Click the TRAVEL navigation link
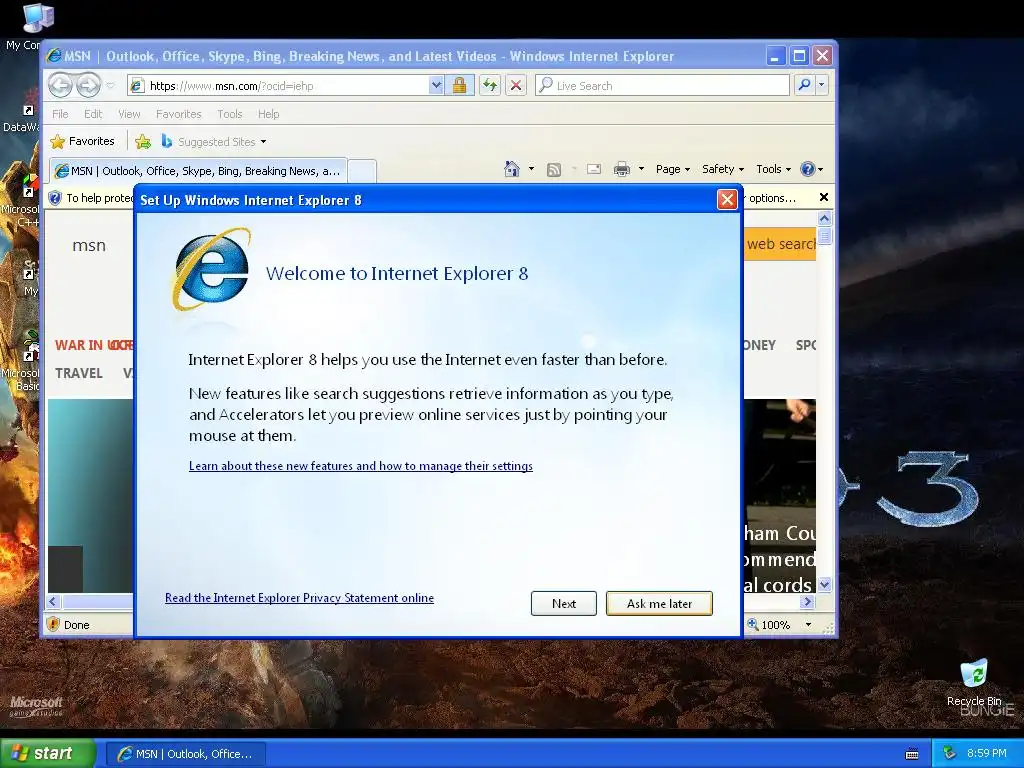This screenshot has width=1024, height=768. (x=79, y=373)
